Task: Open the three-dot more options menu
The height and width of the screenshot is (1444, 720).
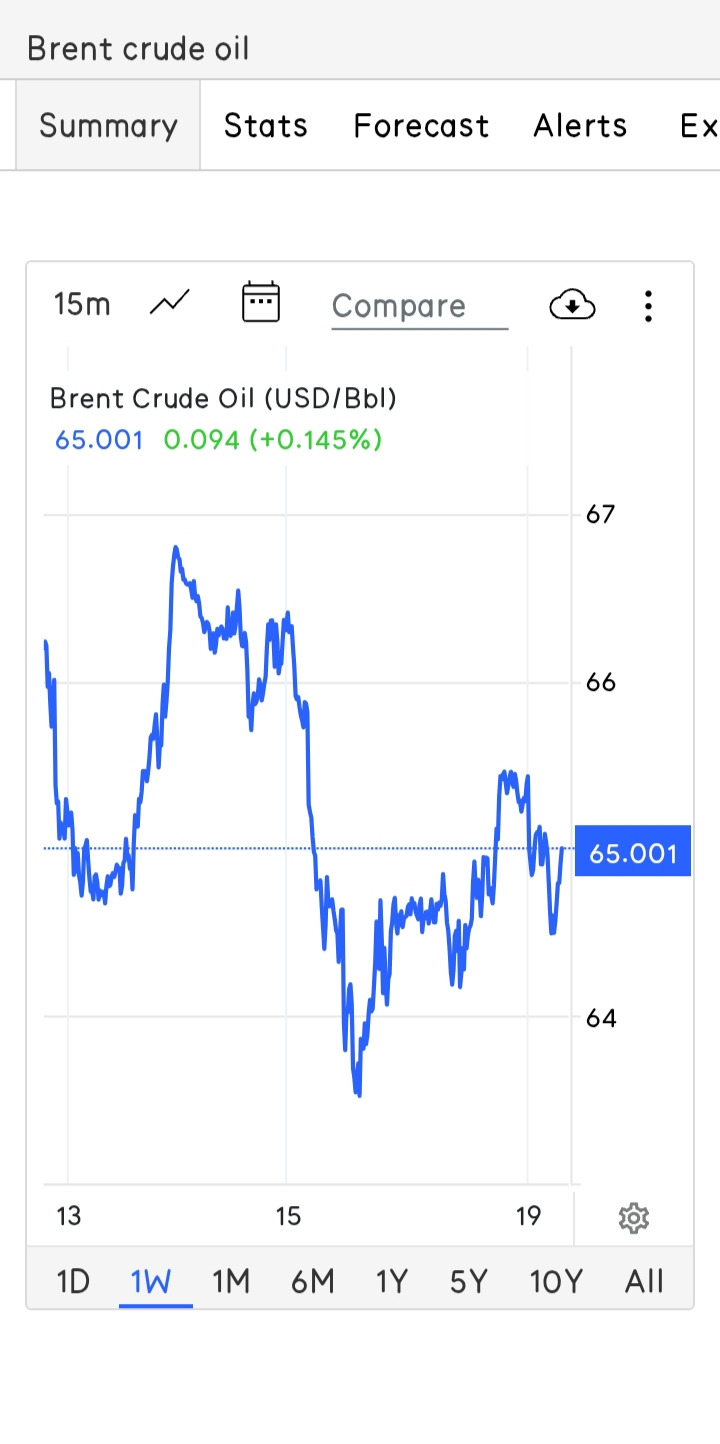Action: pos(648,306)
